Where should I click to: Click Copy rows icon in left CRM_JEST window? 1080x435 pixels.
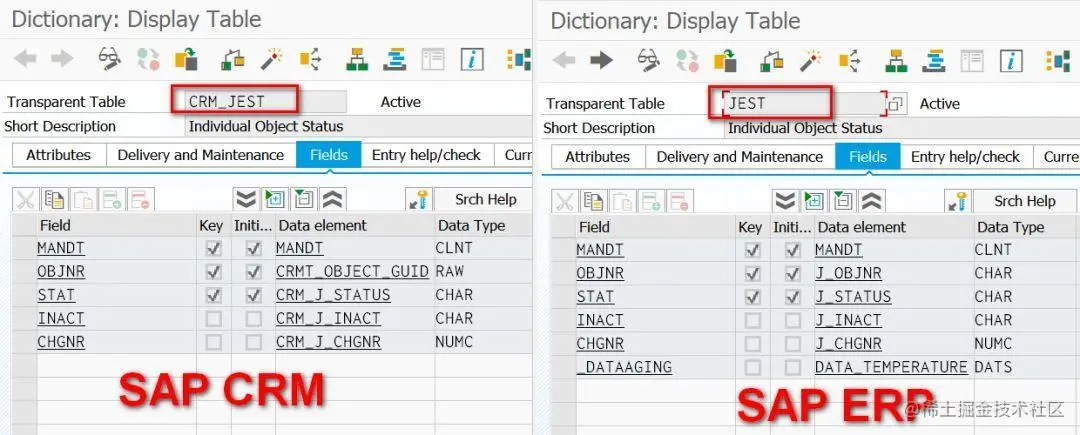coord(54,200)
